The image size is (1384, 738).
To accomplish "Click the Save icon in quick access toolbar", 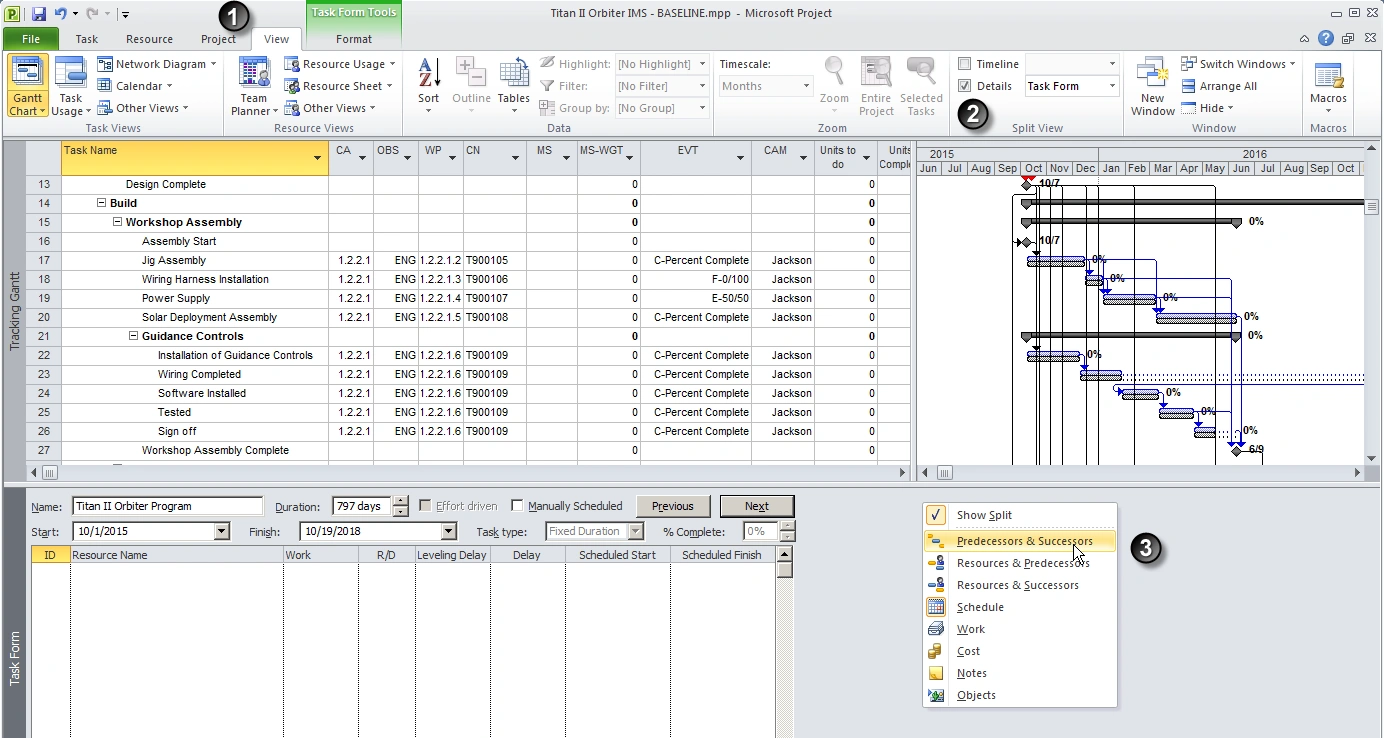I will 39,14.
